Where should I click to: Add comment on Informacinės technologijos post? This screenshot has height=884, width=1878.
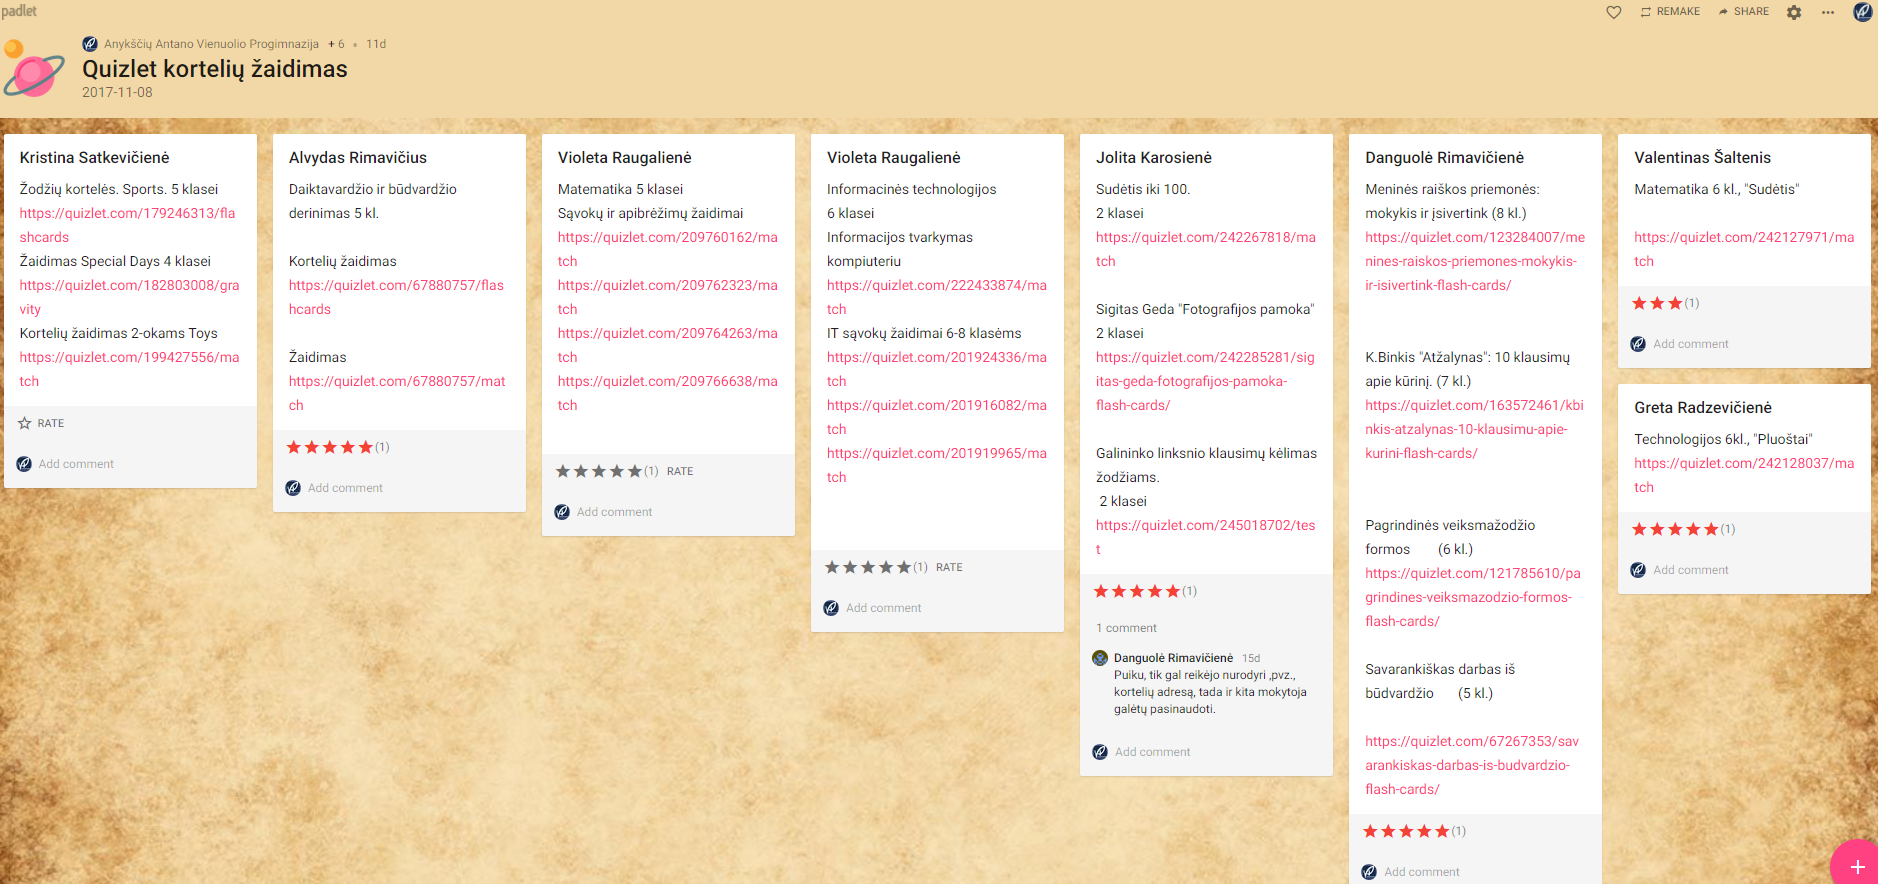[883, 608]
